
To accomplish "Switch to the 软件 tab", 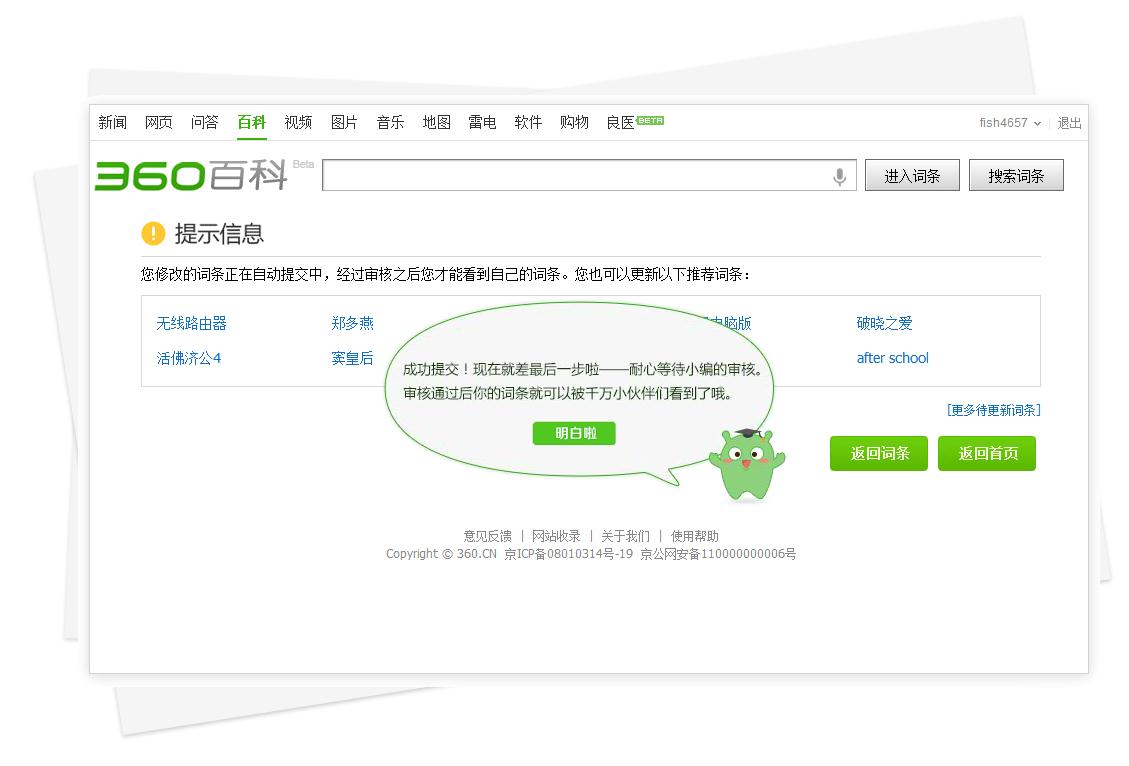I will [528, 122].
